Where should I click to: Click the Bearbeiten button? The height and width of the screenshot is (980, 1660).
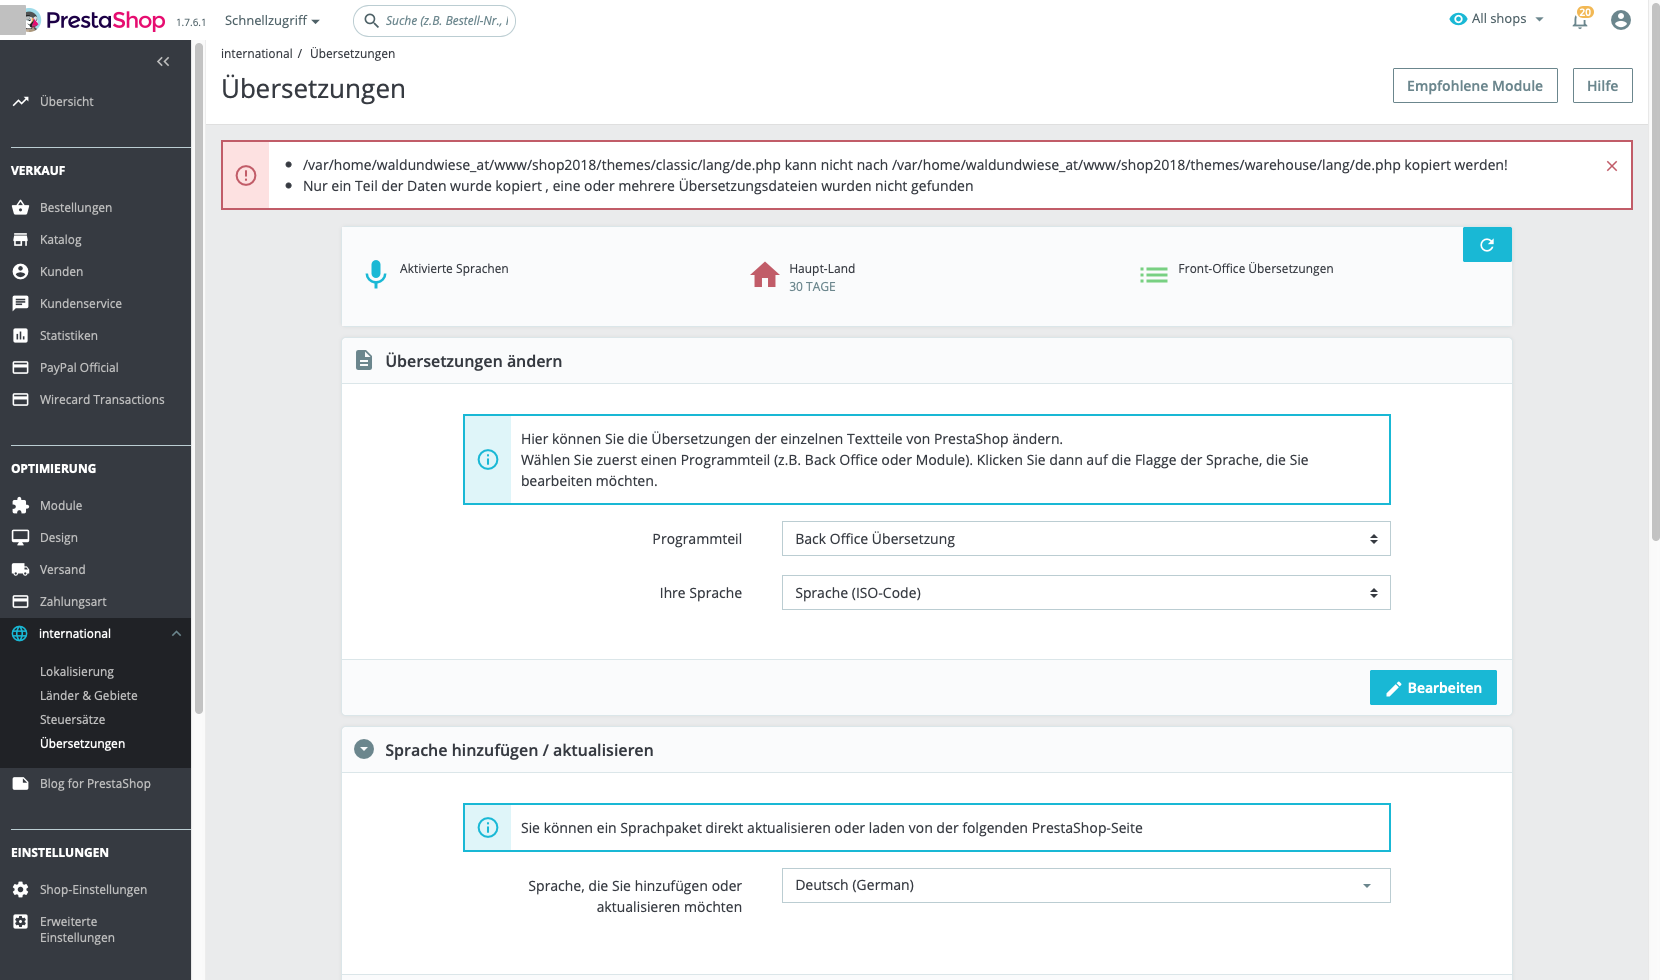click(x=1433, y=688)
